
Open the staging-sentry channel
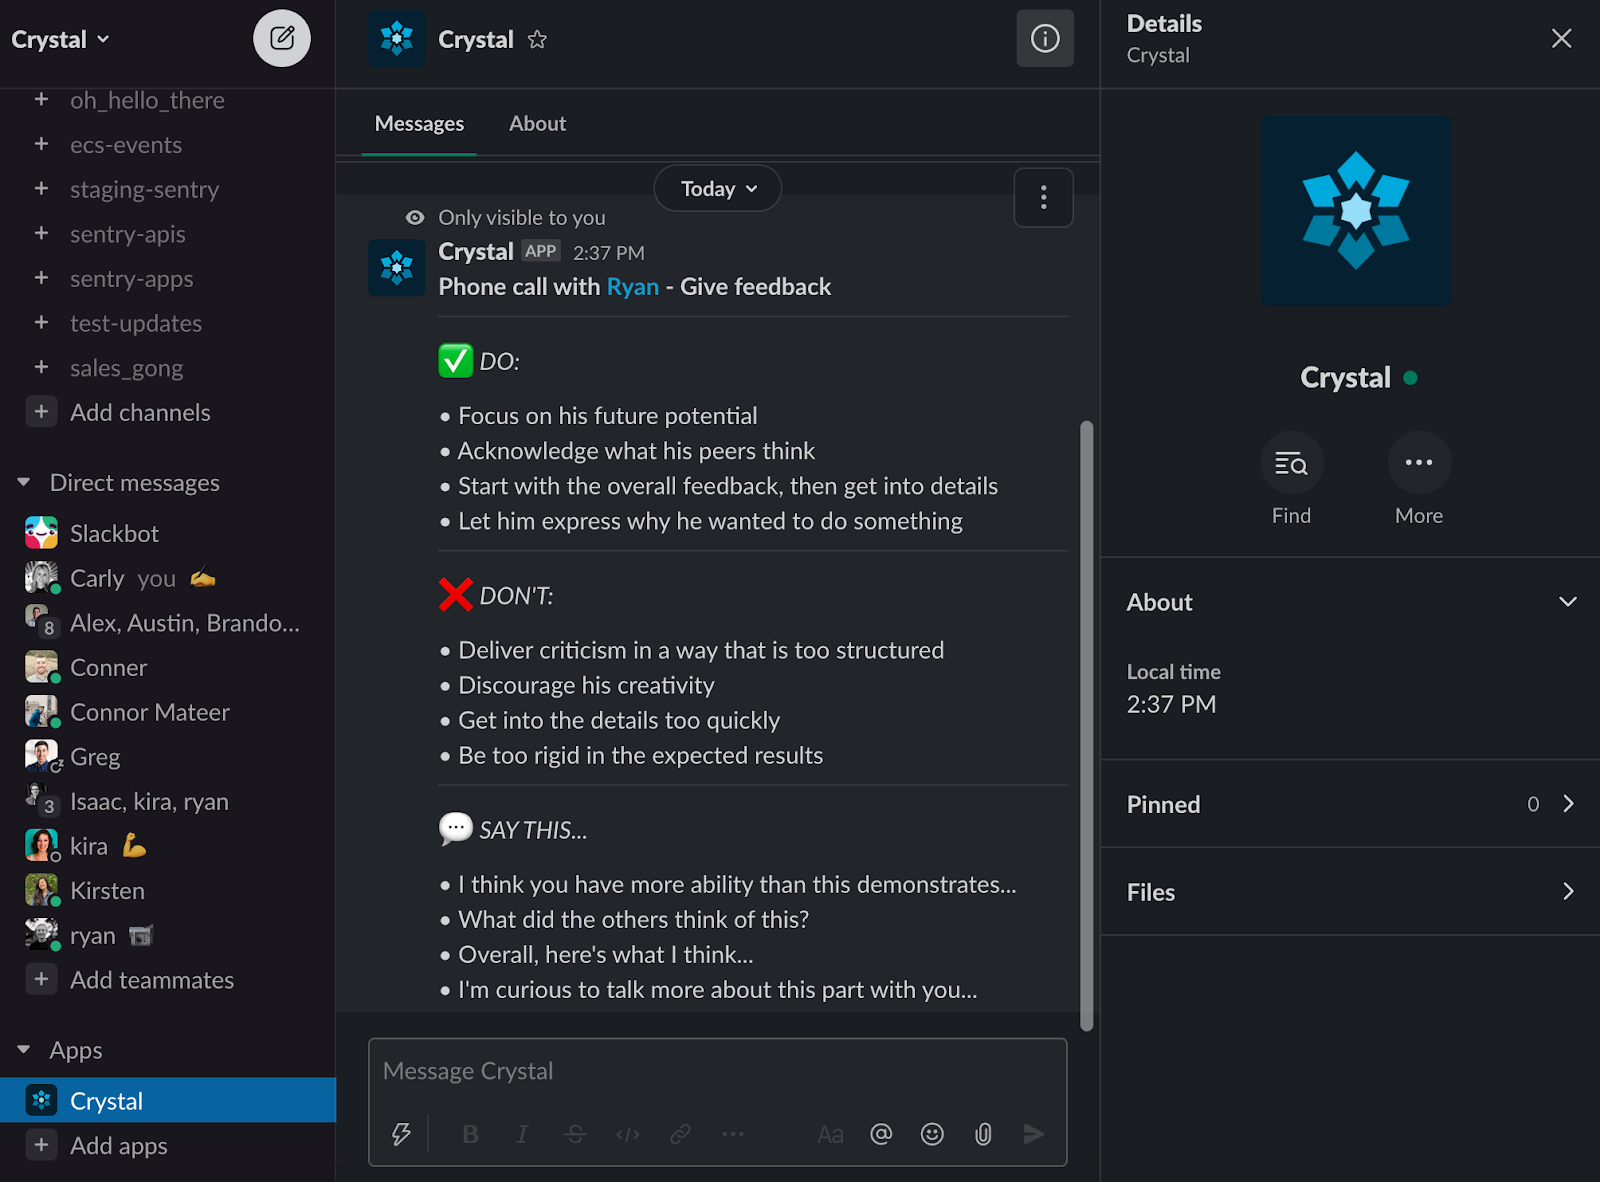[x=167, y=189]
